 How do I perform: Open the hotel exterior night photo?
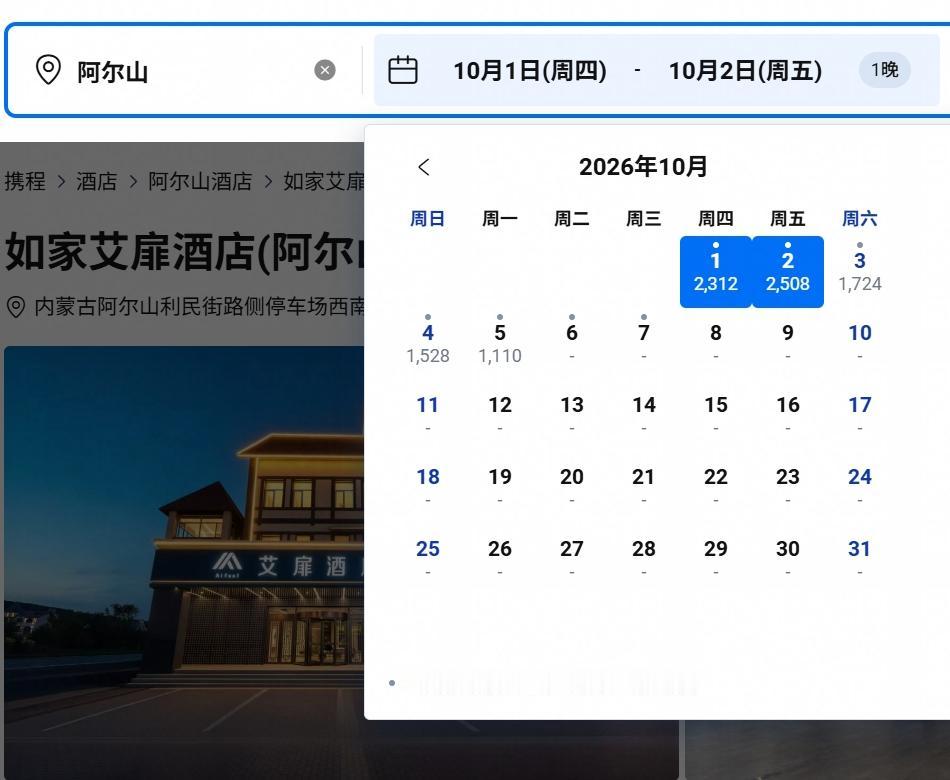(184, 562)
